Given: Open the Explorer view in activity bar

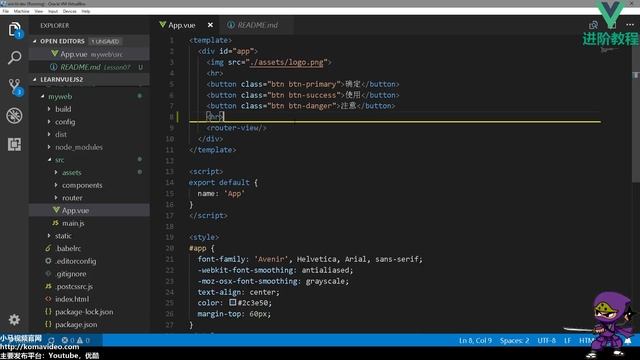Looking at the screenshot, I should pos(14,29).
